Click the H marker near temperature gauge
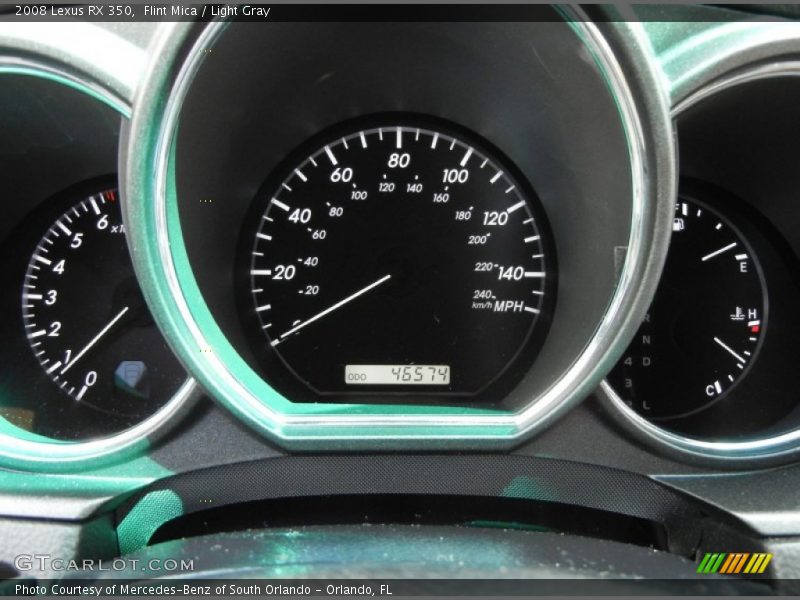Viewport: 800px width, 600px height. pyautogui.click(x=750, y=314)
